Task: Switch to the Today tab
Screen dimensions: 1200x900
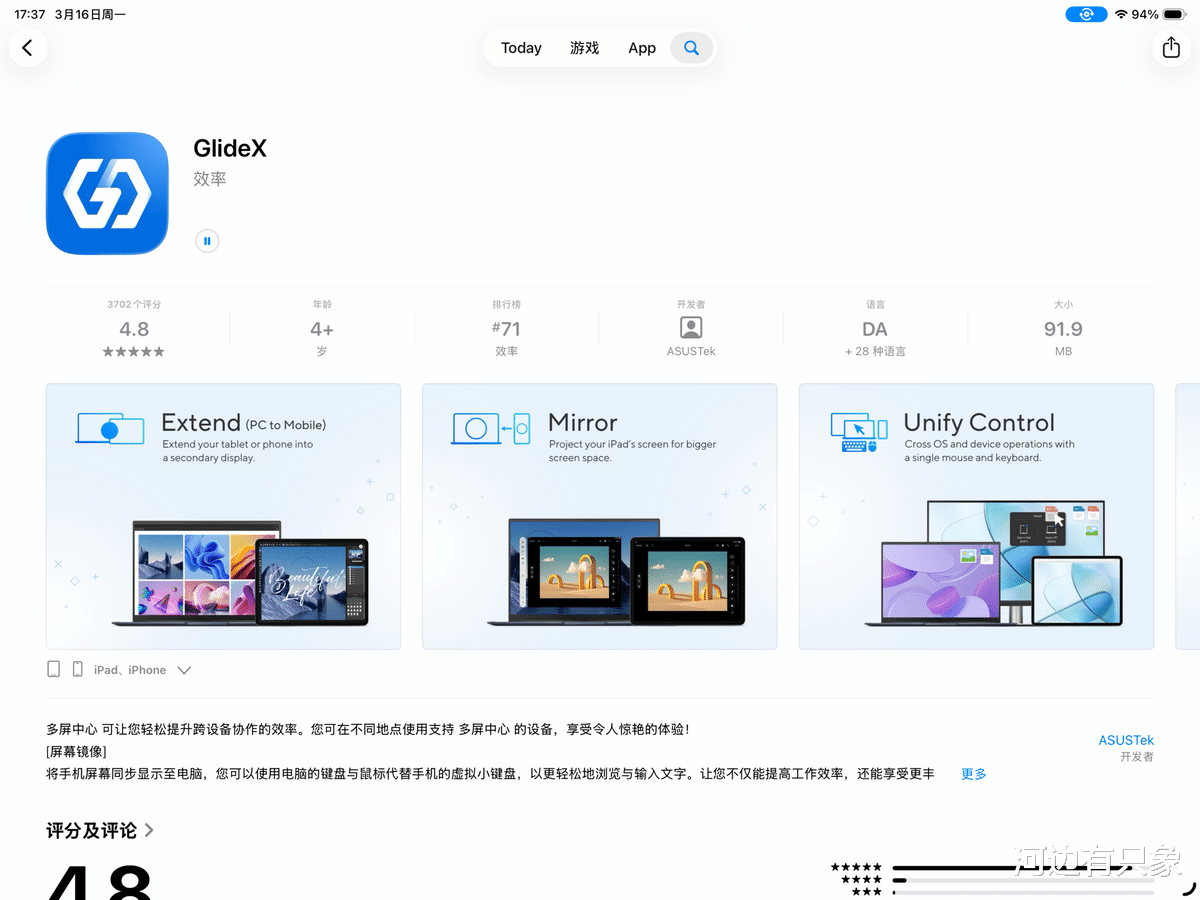Action: click(x=521, y=48)
